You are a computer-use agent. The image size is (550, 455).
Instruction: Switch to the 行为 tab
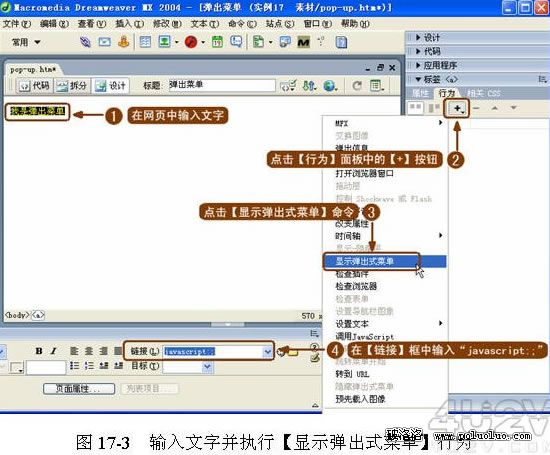(447, 93)
